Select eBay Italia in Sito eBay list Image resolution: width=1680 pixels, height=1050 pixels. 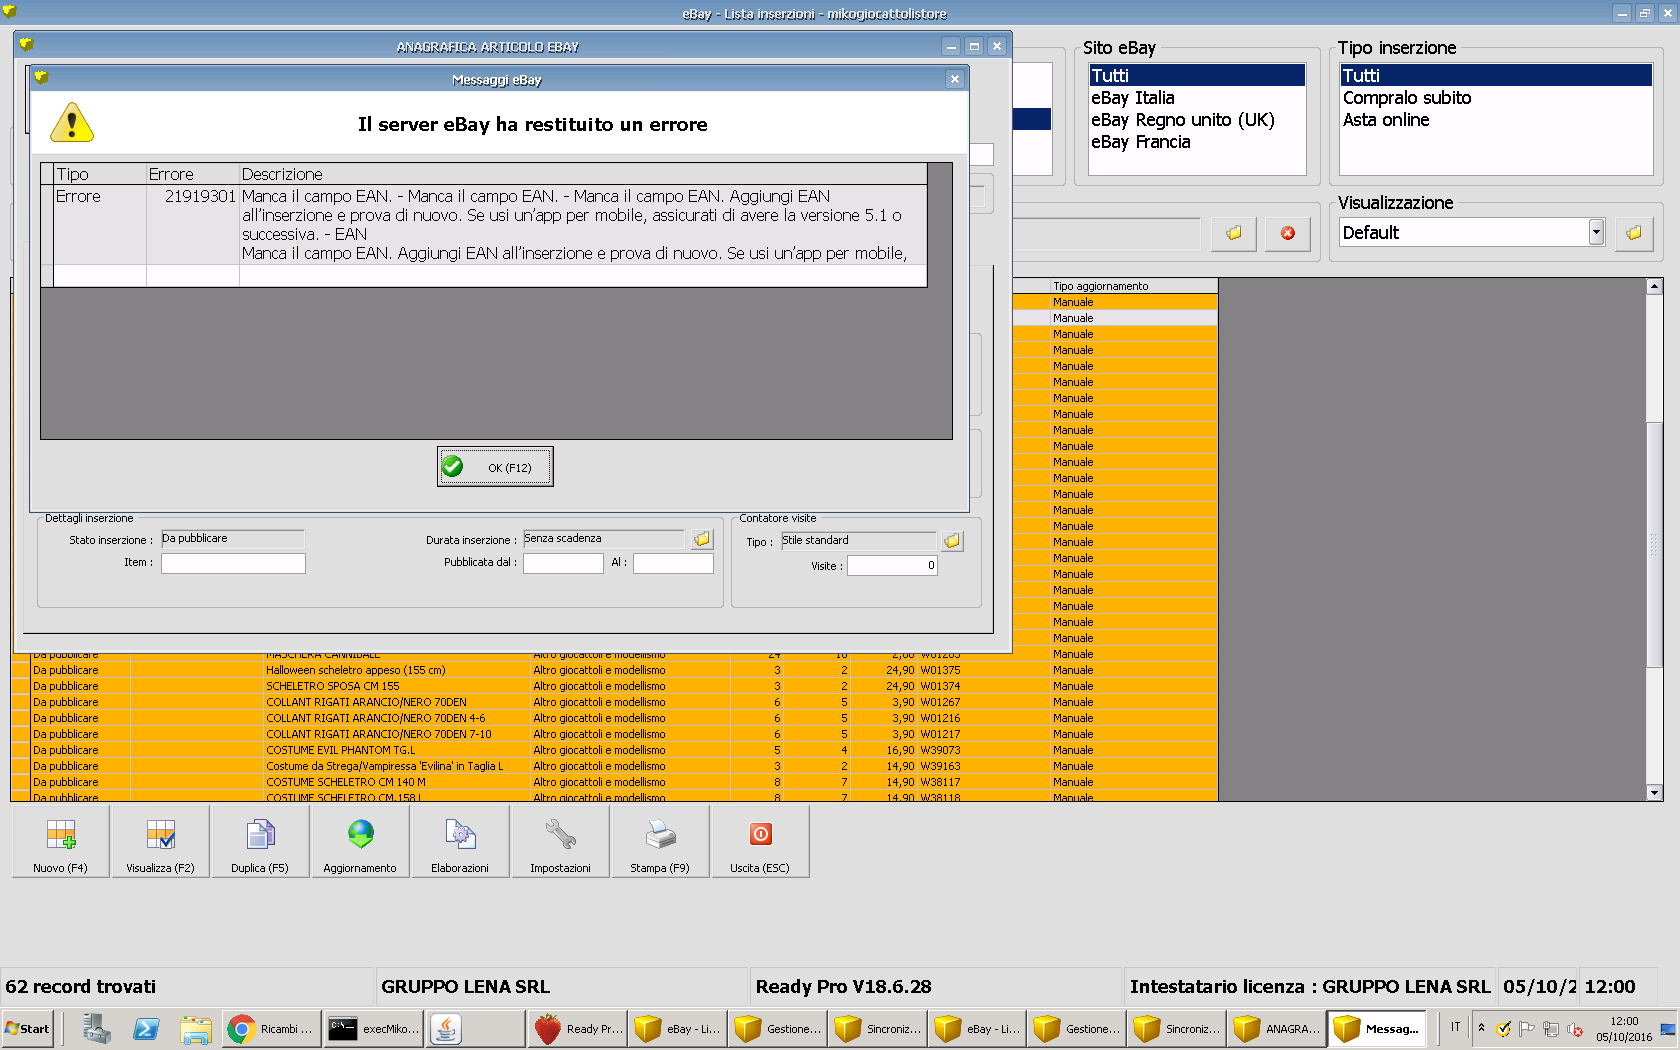pyautogui.click(x=1133, y=98)
